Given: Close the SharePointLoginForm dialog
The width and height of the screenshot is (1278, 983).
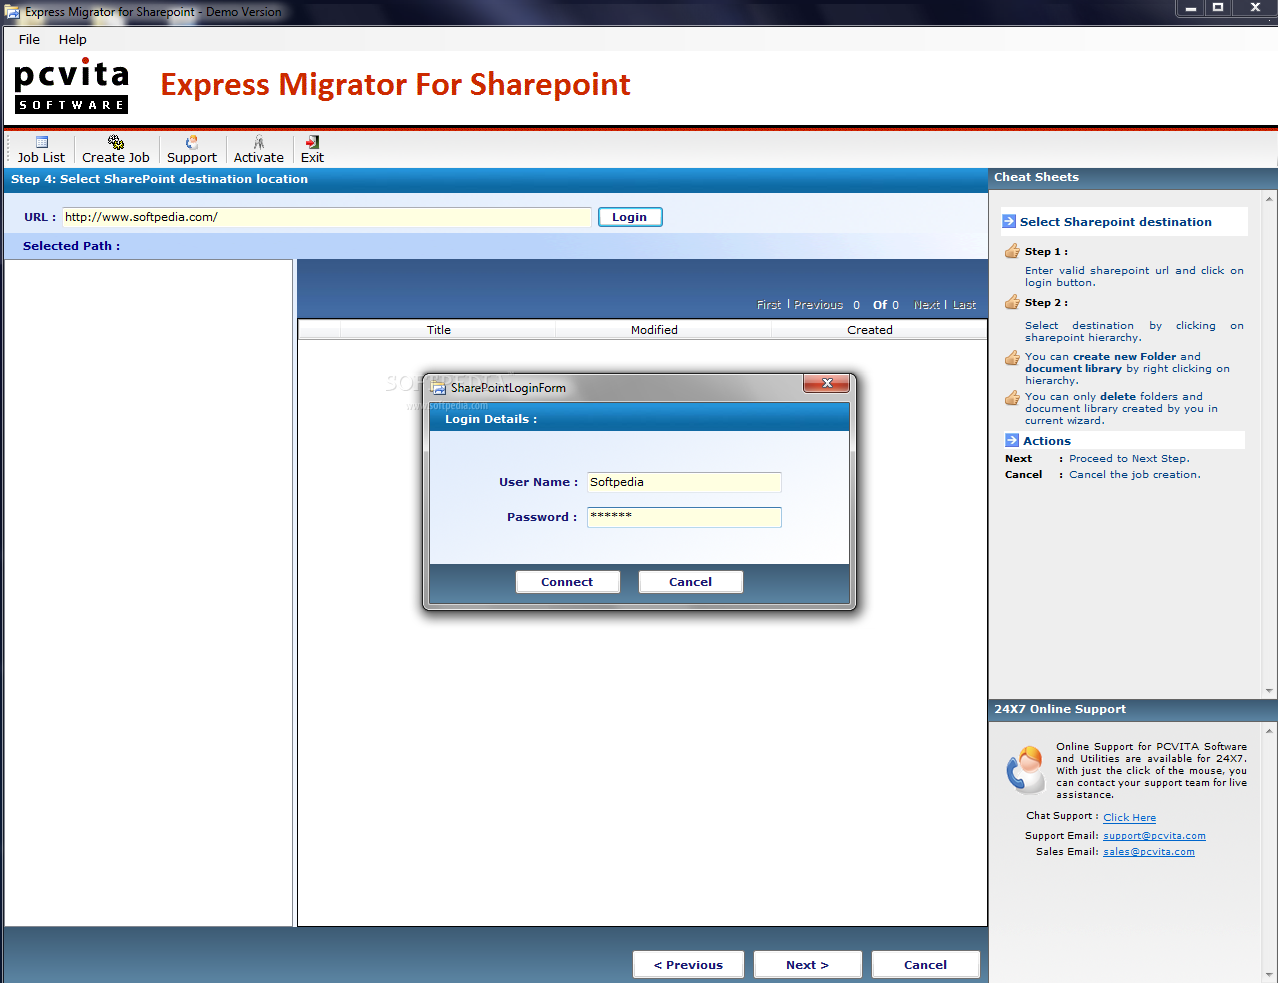Looking at the screenshot, I should coord(827,383).
